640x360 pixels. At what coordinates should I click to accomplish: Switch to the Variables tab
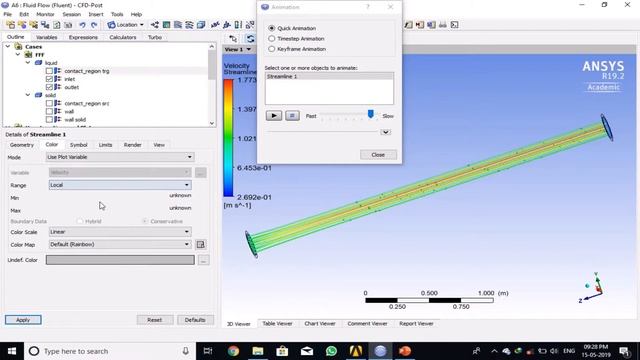click(47, 37)
